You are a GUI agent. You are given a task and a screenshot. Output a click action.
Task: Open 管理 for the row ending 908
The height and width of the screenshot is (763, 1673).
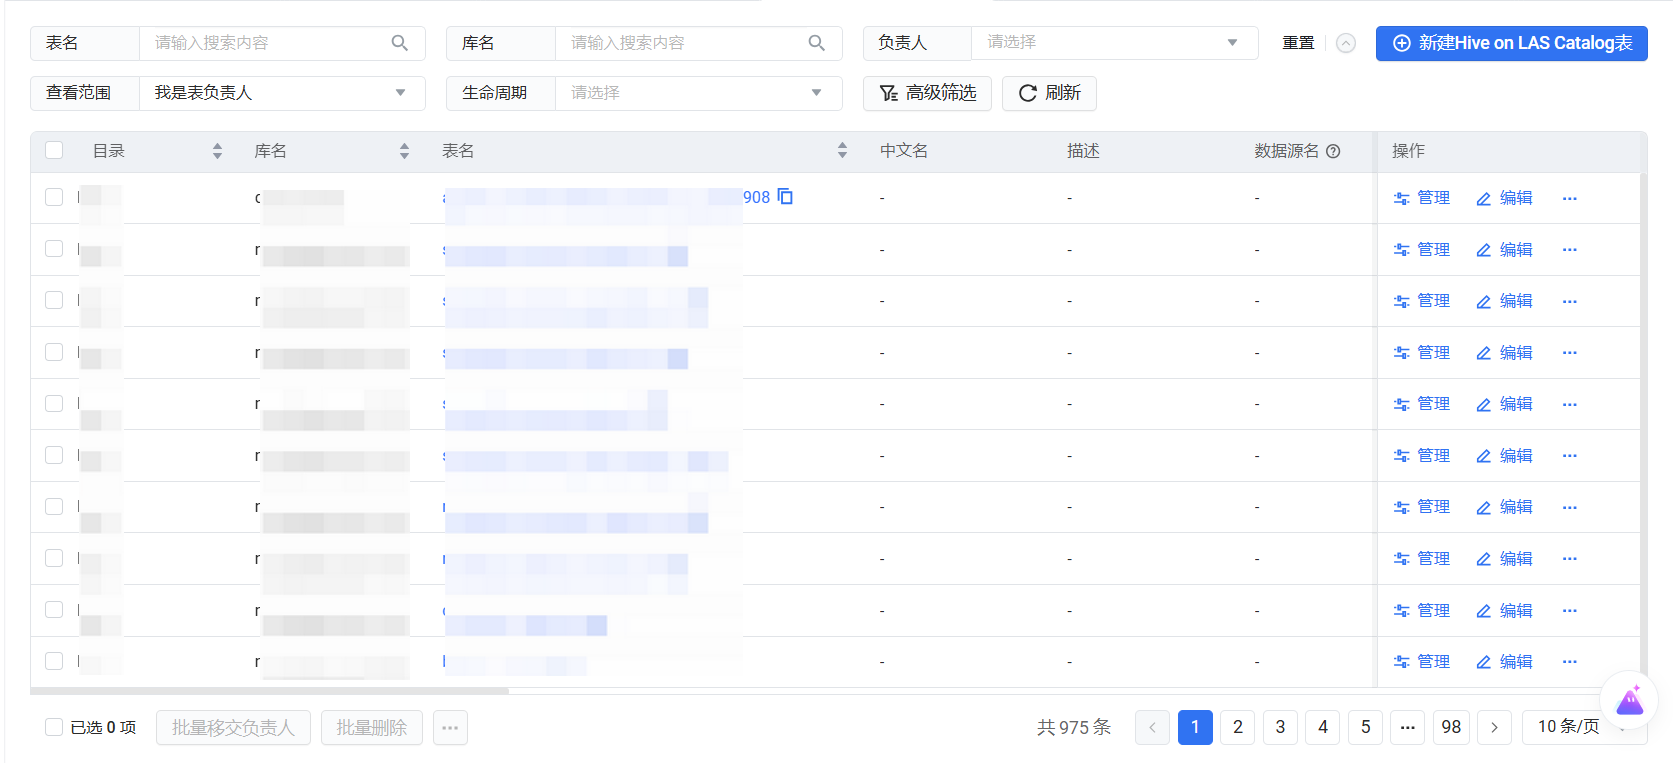click(1422, 198)
